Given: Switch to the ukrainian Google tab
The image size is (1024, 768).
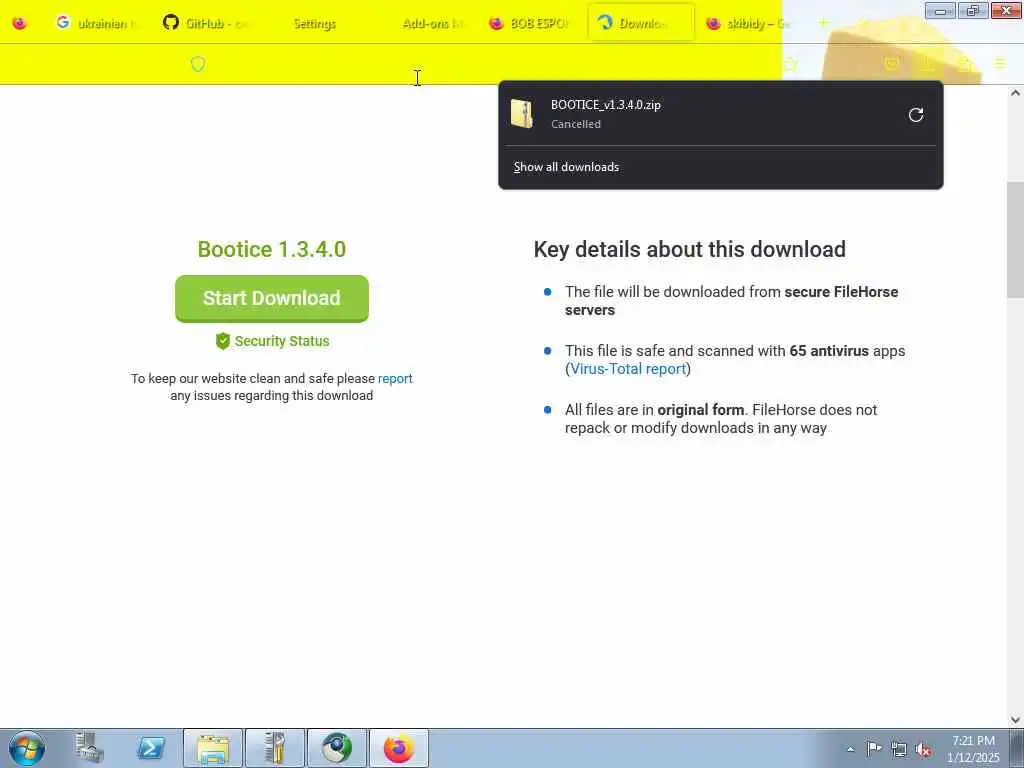Looking at the screenshot, I should tap(98, 23).
